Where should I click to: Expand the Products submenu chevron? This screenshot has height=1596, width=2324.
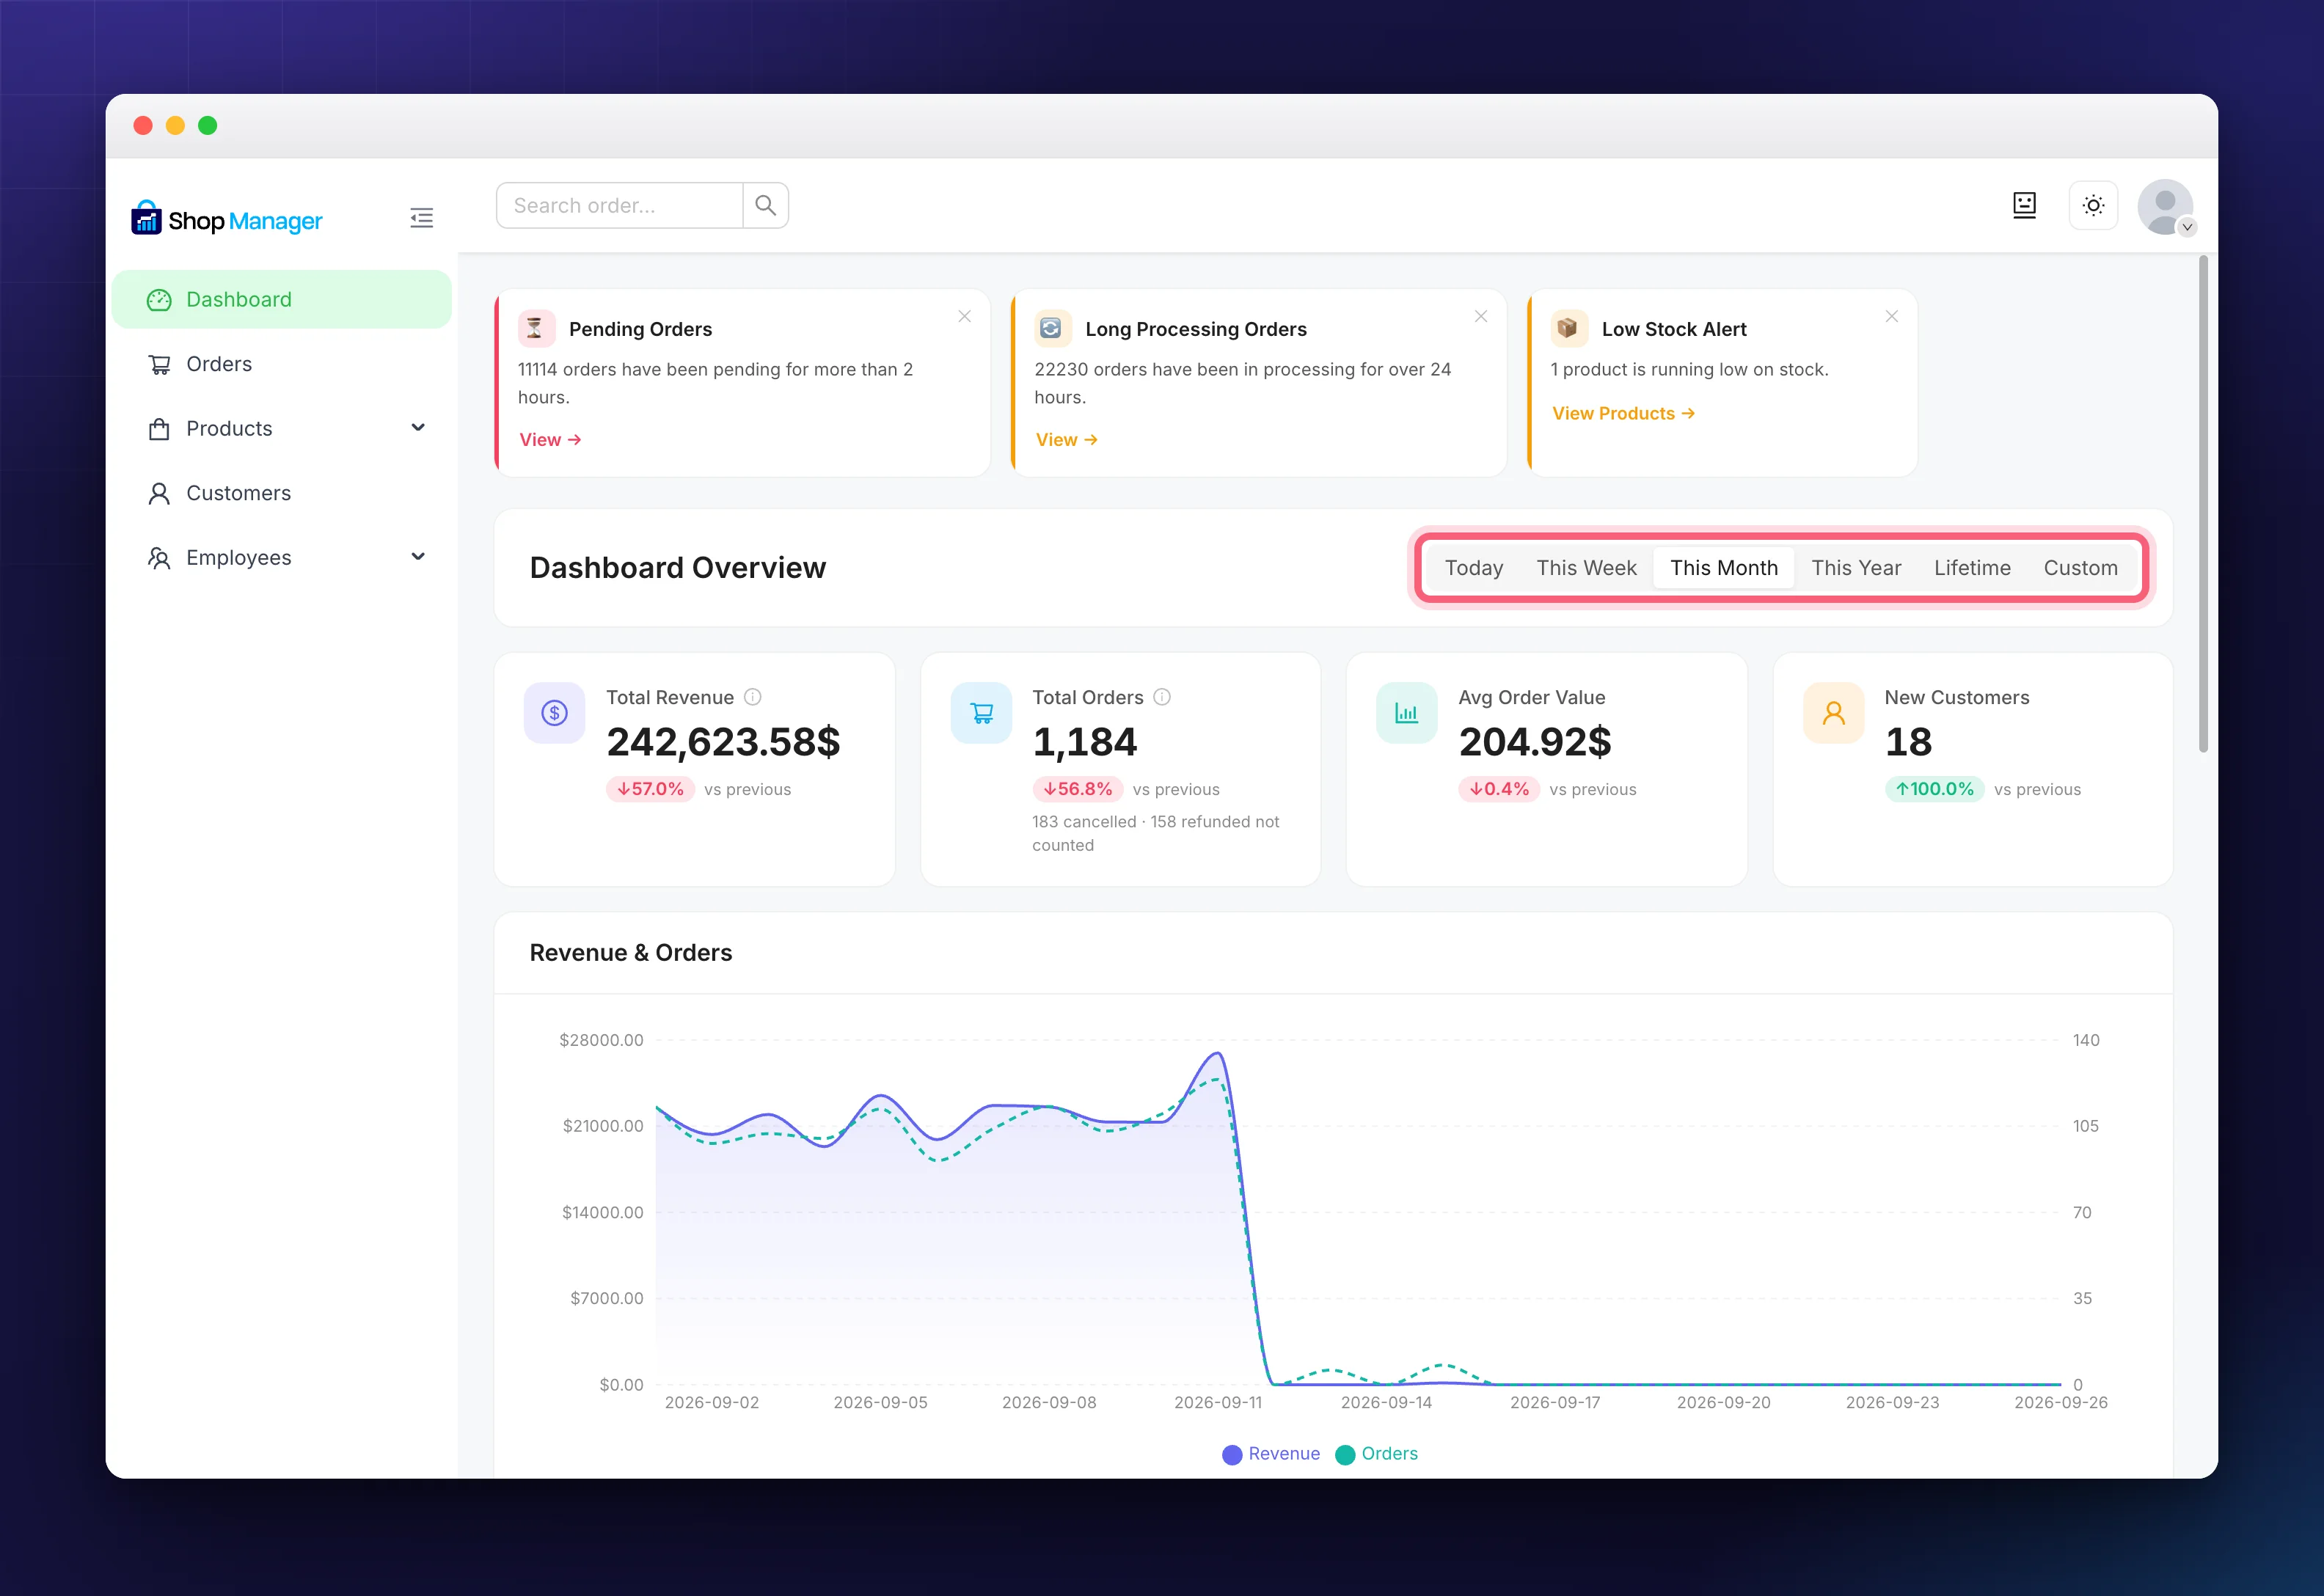418,428
